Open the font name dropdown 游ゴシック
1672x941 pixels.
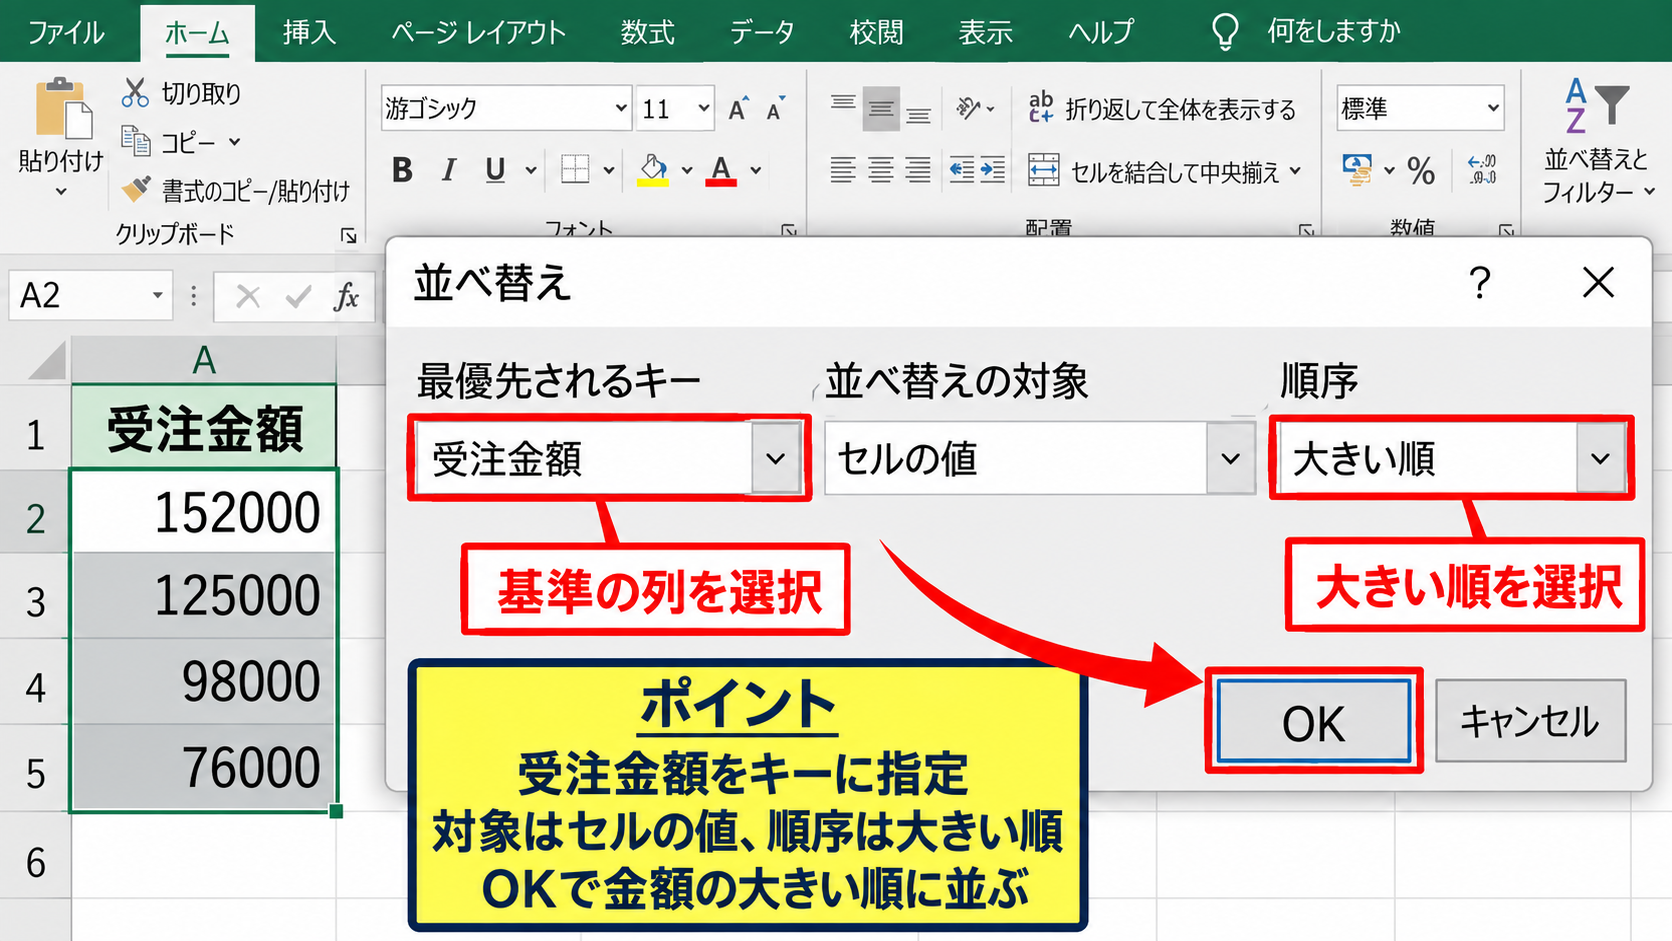click(621, 108)
